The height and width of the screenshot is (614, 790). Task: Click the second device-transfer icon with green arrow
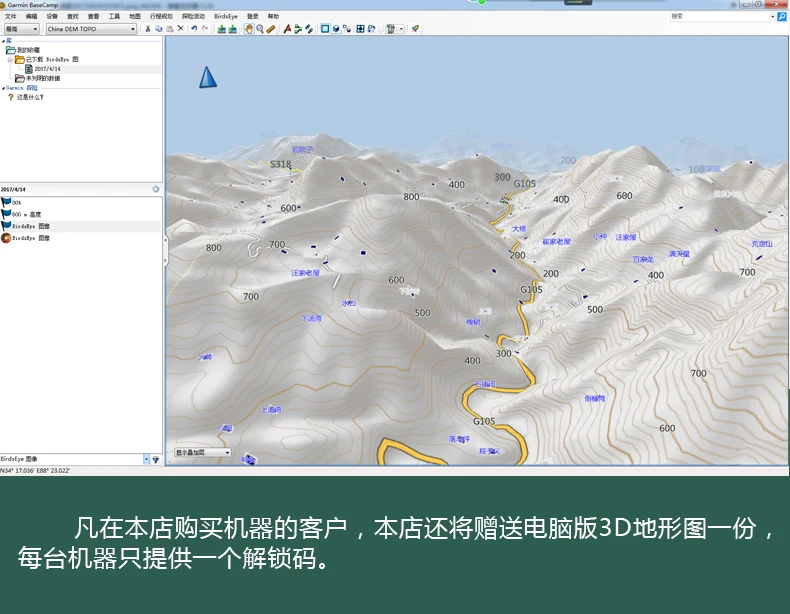[232, 29]
